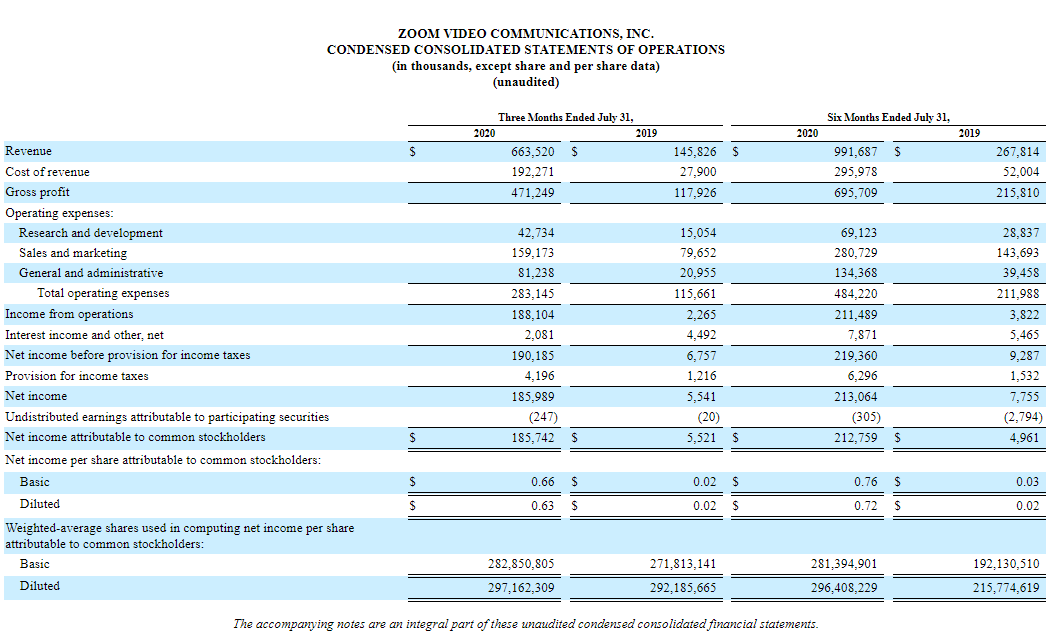Screen dimensions: 1053x638
Task: Click sales and marketing value 159,173
Action: coord(533,253)
